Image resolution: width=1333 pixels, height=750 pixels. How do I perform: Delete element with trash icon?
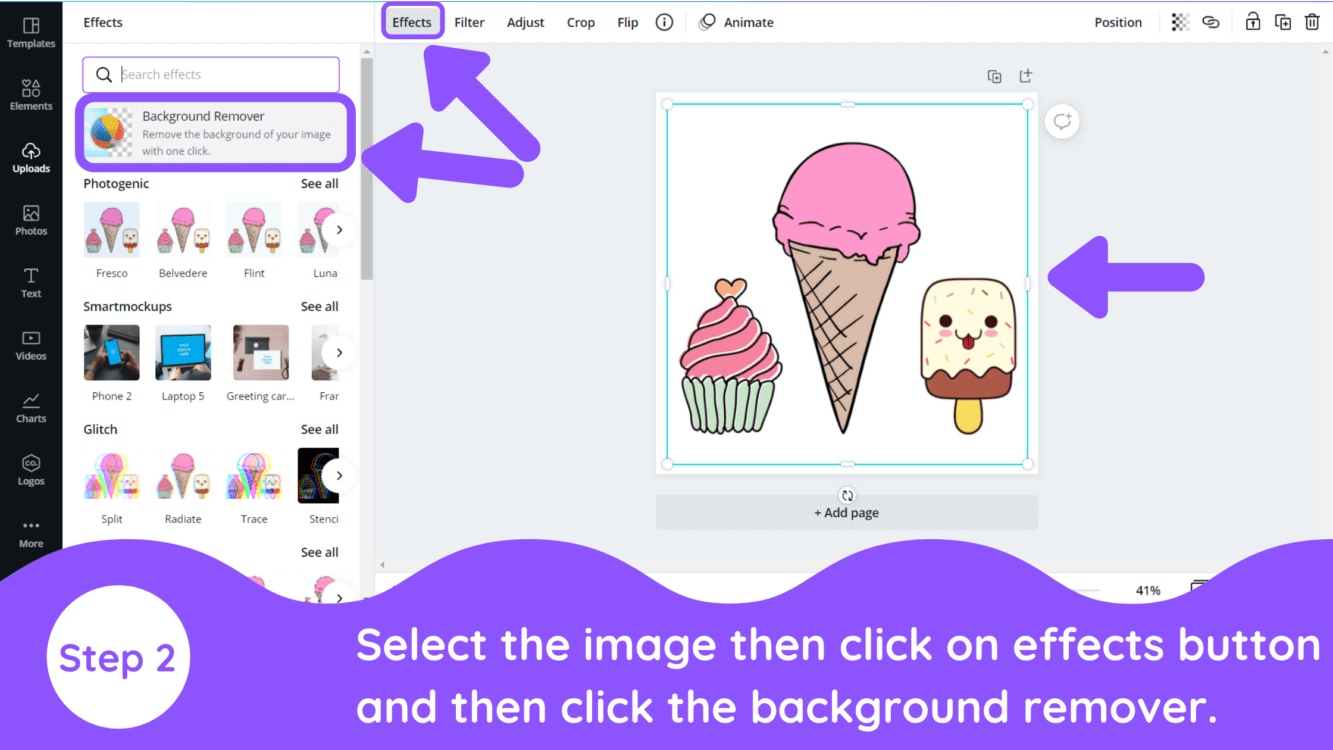pyautogui.click(x=1312, y=22)
